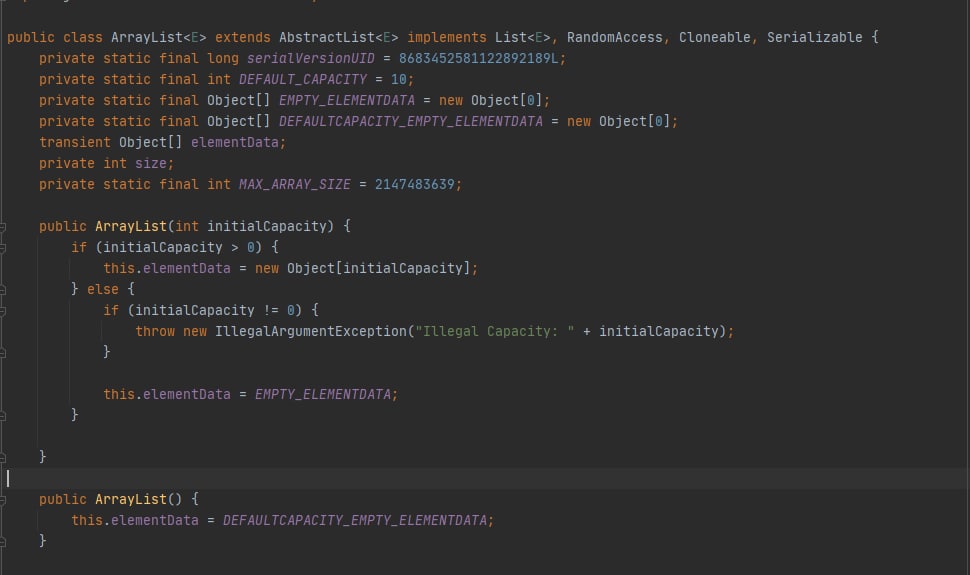Click the value 8683452581122892189L
This screenshot has width=970, height=575.
pyautogui.click(x=478, y=58)
